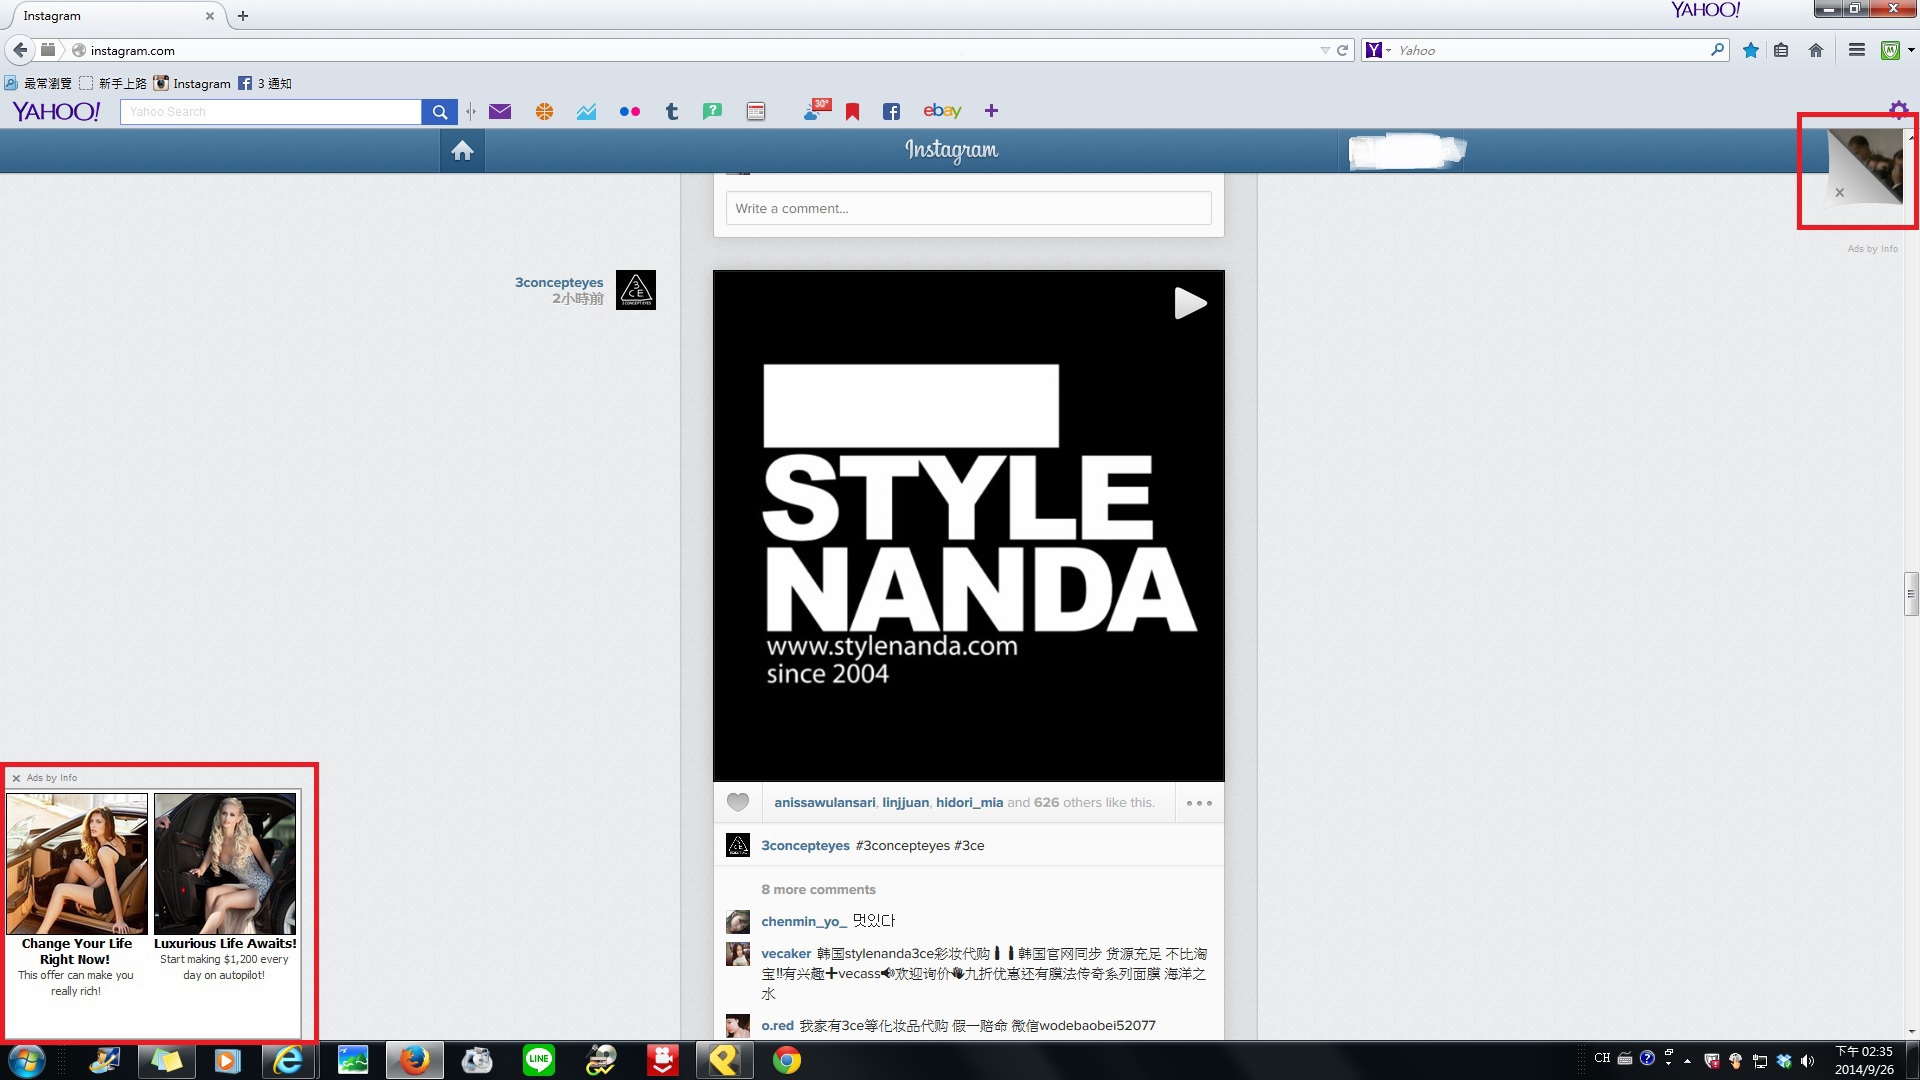Show 8 more comments
The image size is (1920, 1080).
click(x=818, y=889)
